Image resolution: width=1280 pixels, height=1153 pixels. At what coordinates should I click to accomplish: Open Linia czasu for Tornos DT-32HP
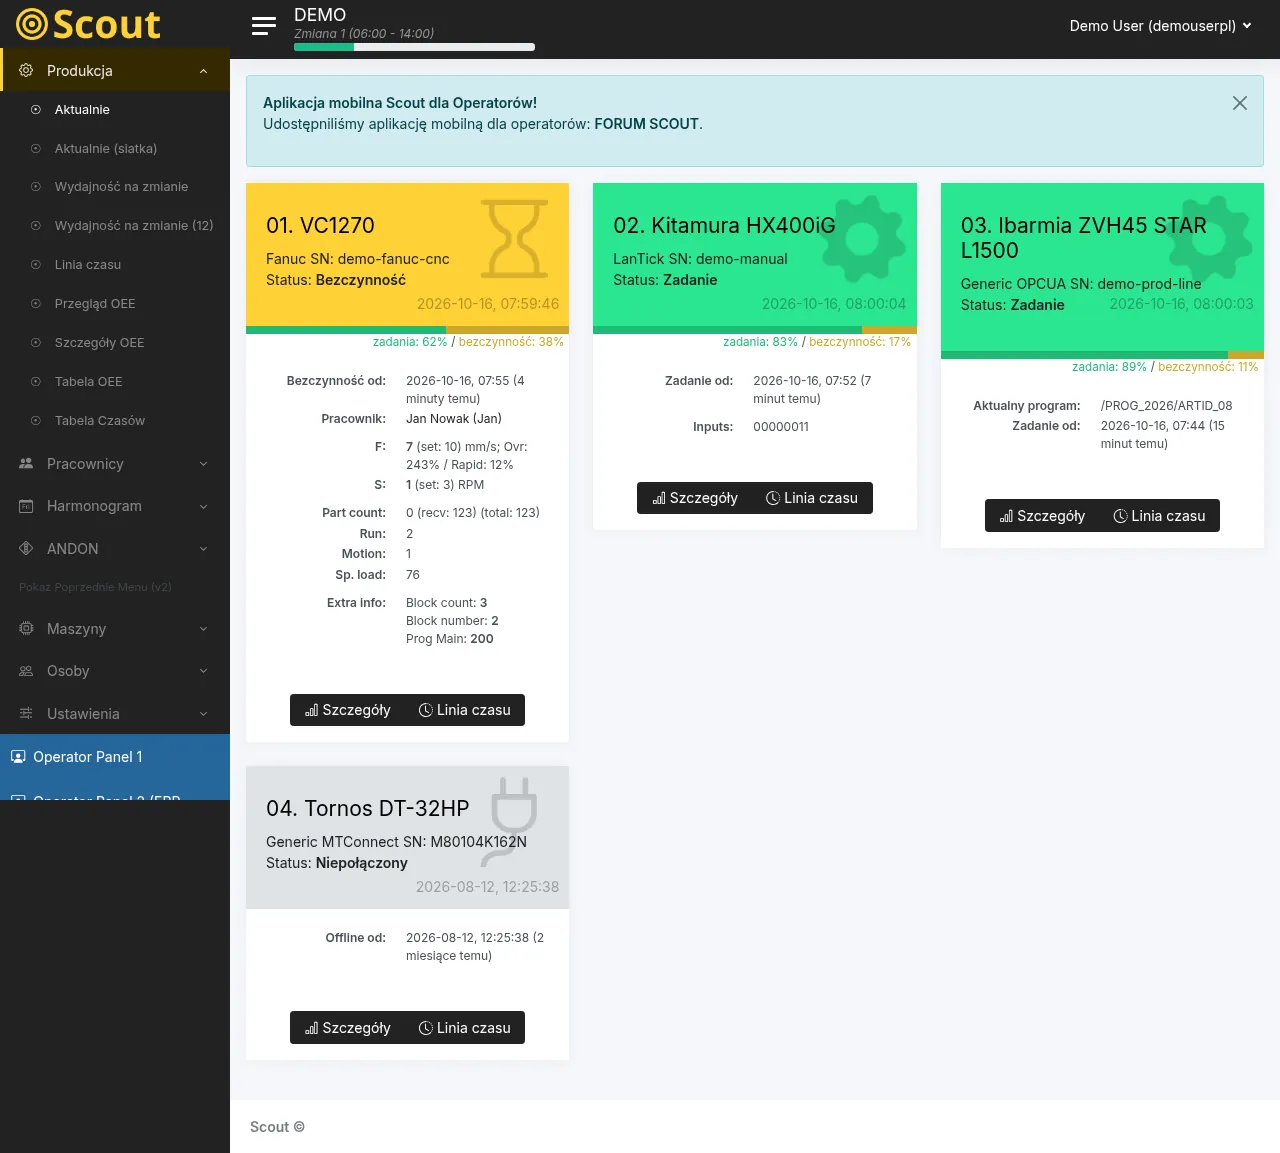coord(465,1028)
